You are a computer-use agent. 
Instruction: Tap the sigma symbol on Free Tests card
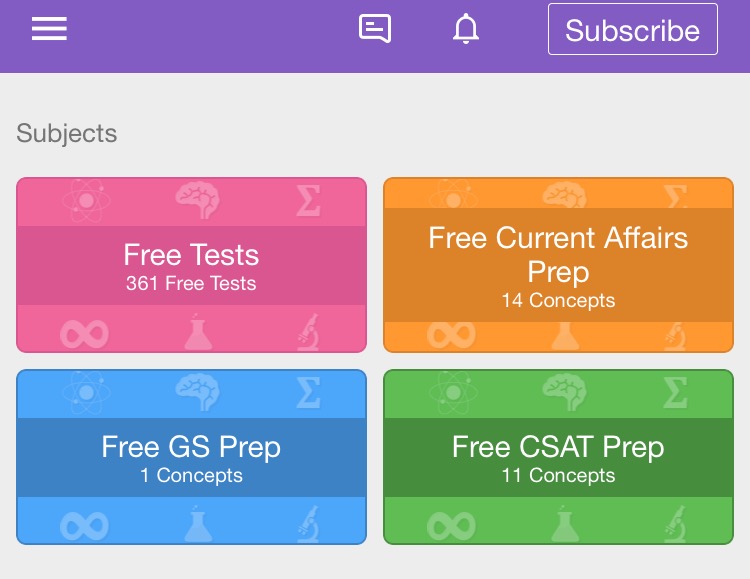(309, 201)
